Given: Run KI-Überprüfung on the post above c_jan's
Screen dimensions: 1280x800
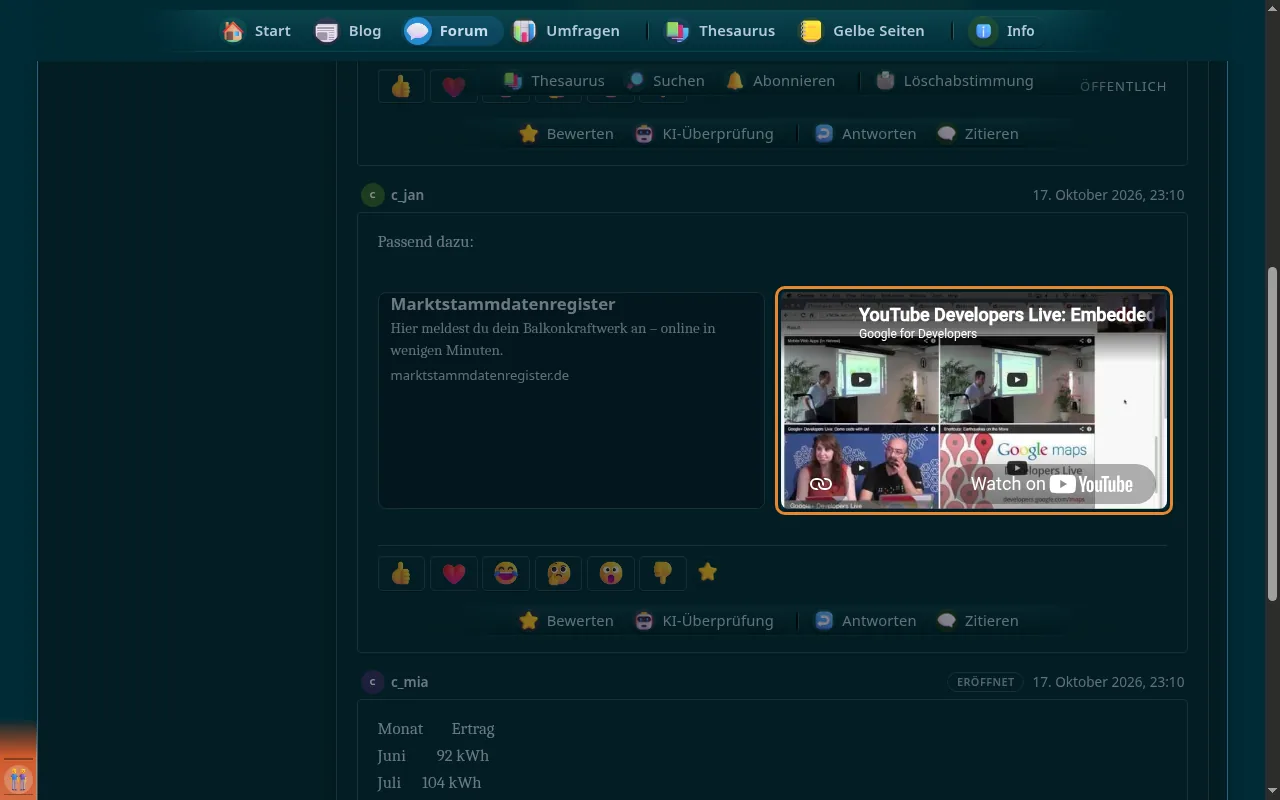Looking at the screenshot, I should pos(704,134).
